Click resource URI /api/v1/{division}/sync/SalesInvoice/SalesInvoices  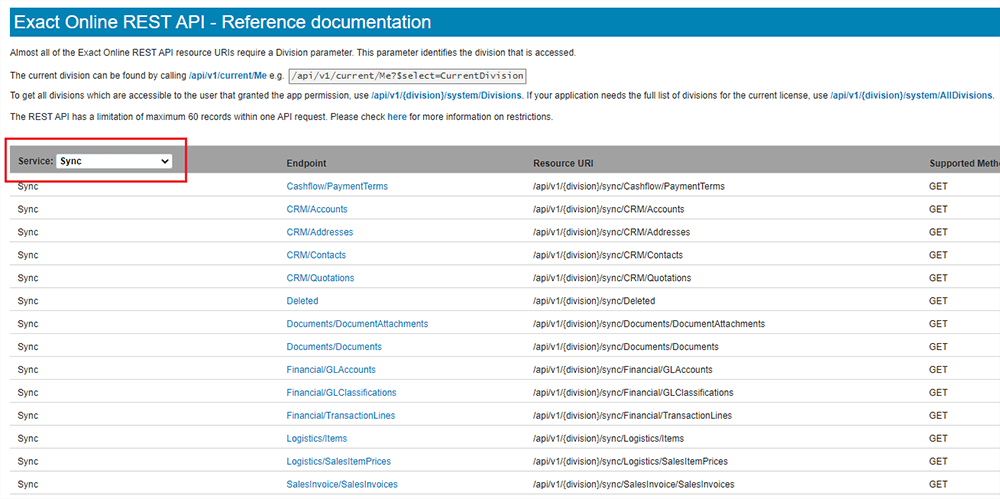click(634, 485)
